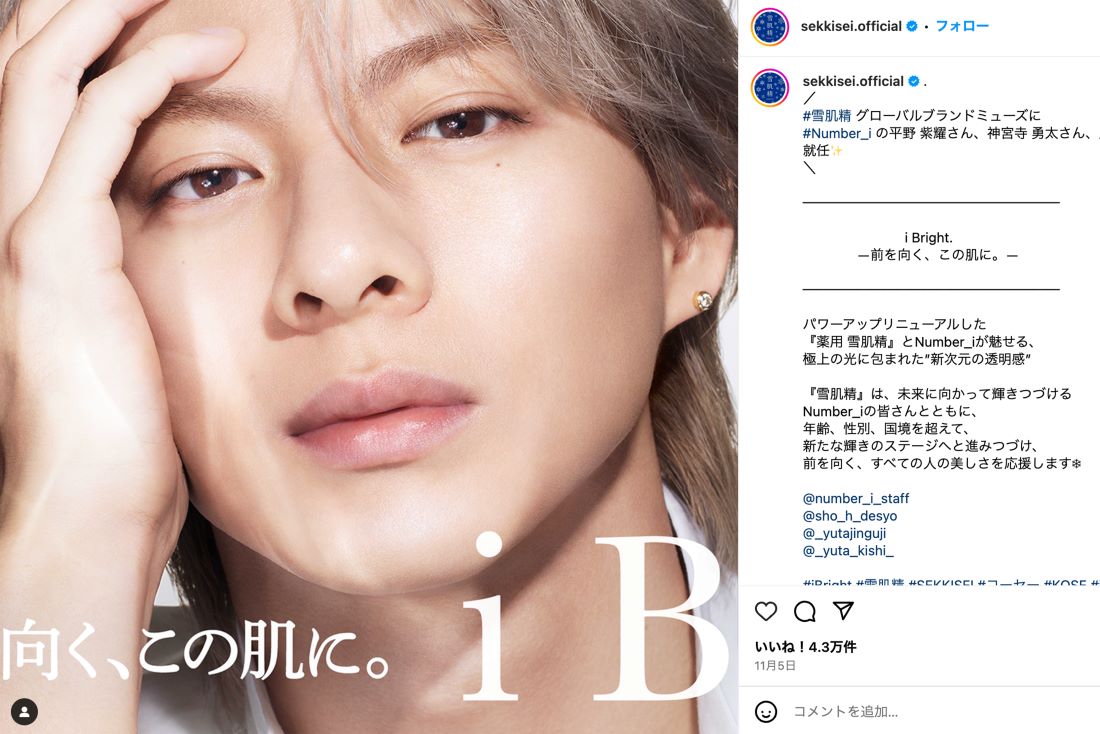Screen dimensions: 1100x734
Task: Visit @number_i_staff profile mention
Action: click(x=856, y=498)
